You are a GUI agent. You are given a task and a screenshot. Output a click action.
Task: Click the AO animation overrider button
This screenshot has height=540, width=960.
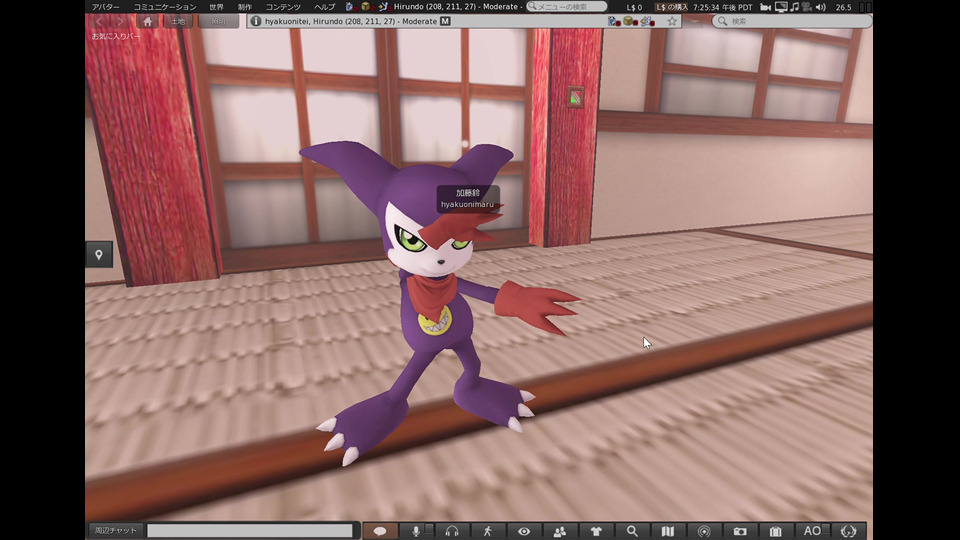point(811,531)
